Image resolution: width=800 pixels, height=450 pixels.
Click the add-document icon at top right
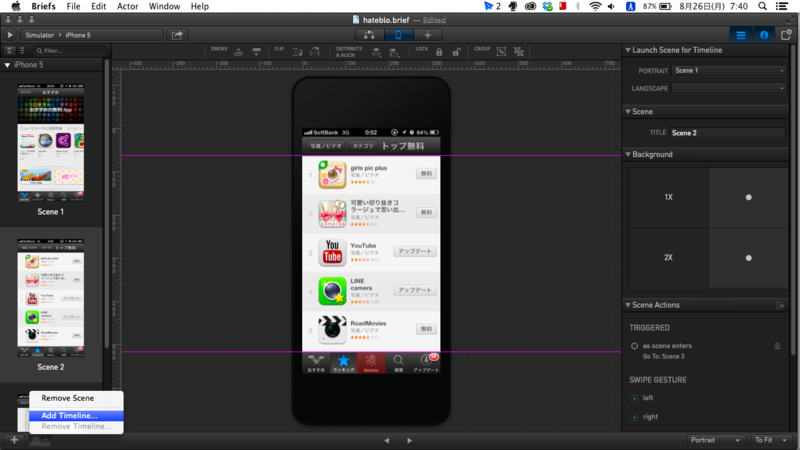coord(786,35)
